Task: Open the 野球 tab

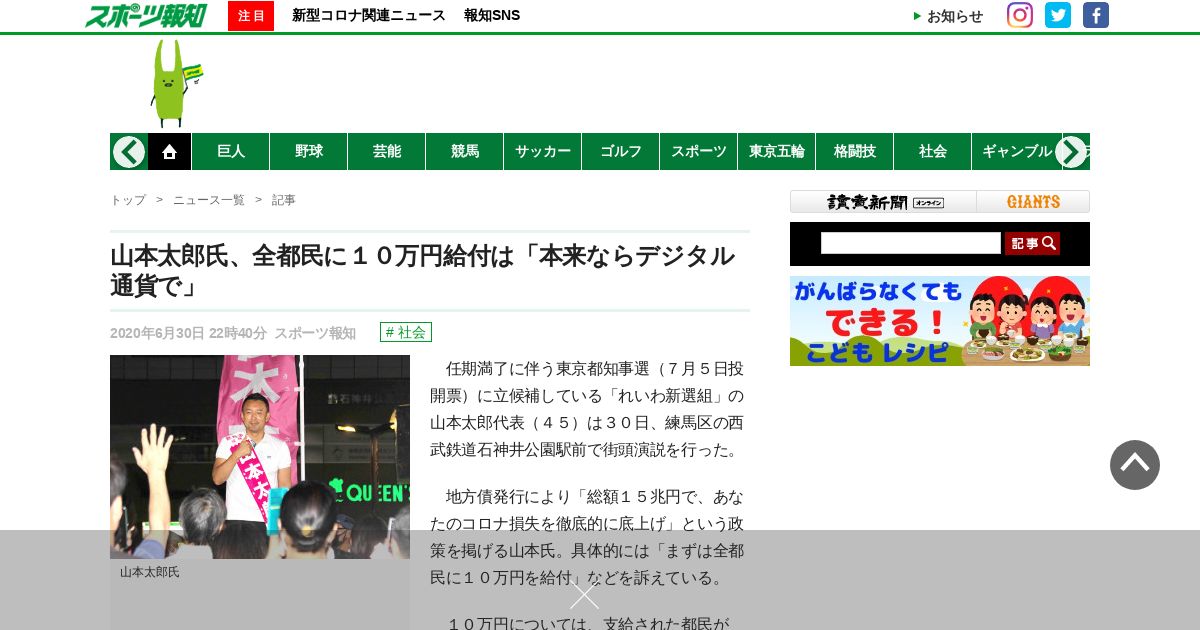Action: pyautogui.click(x=309, y=152)
